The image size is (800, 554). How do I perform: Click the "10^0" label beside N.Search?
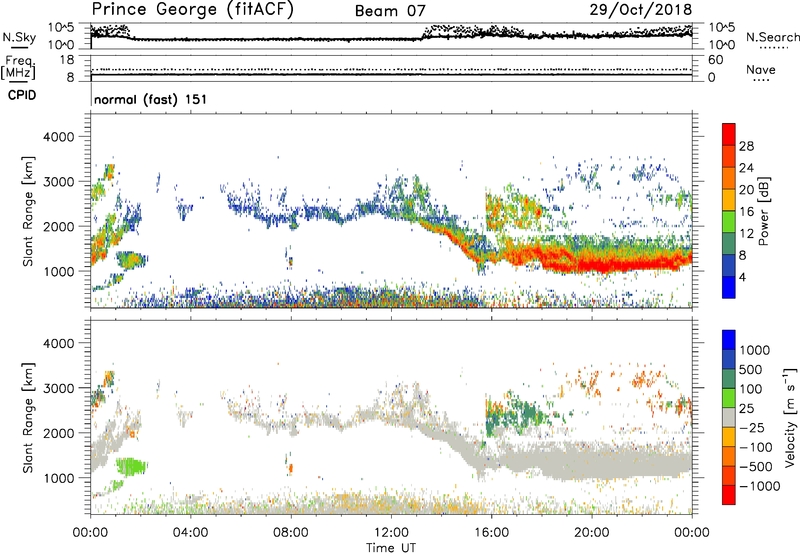tap(721, 45)
